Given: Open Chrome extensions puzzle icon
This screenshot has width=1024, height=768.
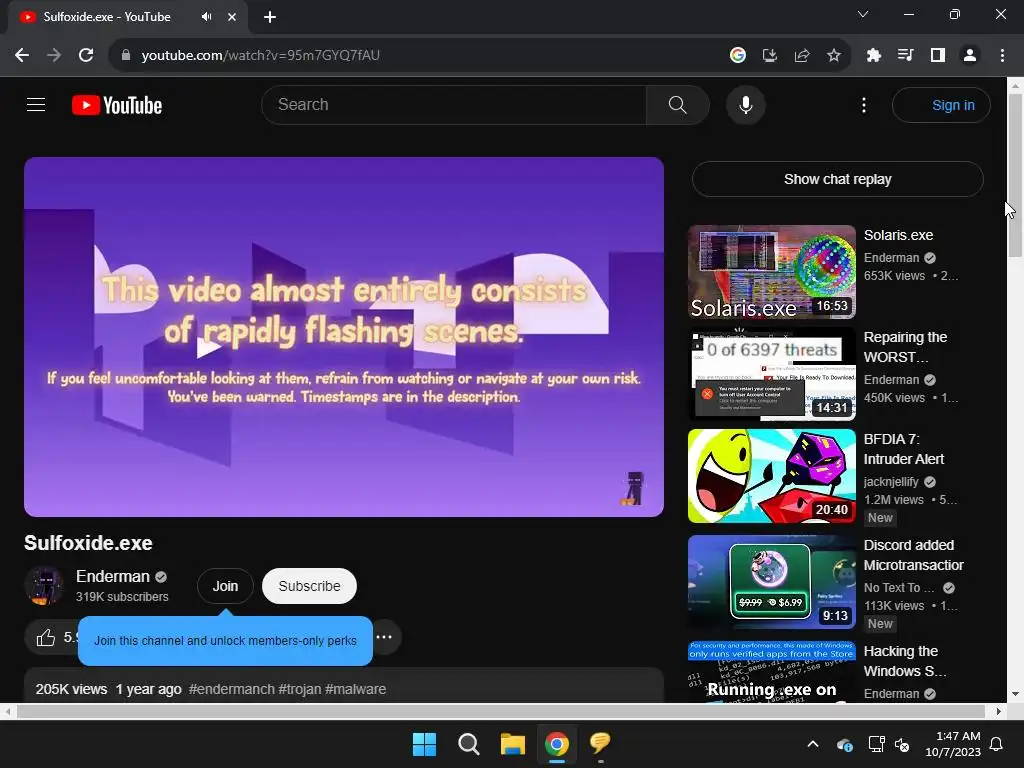Looking at the screenshot, I should pos(873,55).
